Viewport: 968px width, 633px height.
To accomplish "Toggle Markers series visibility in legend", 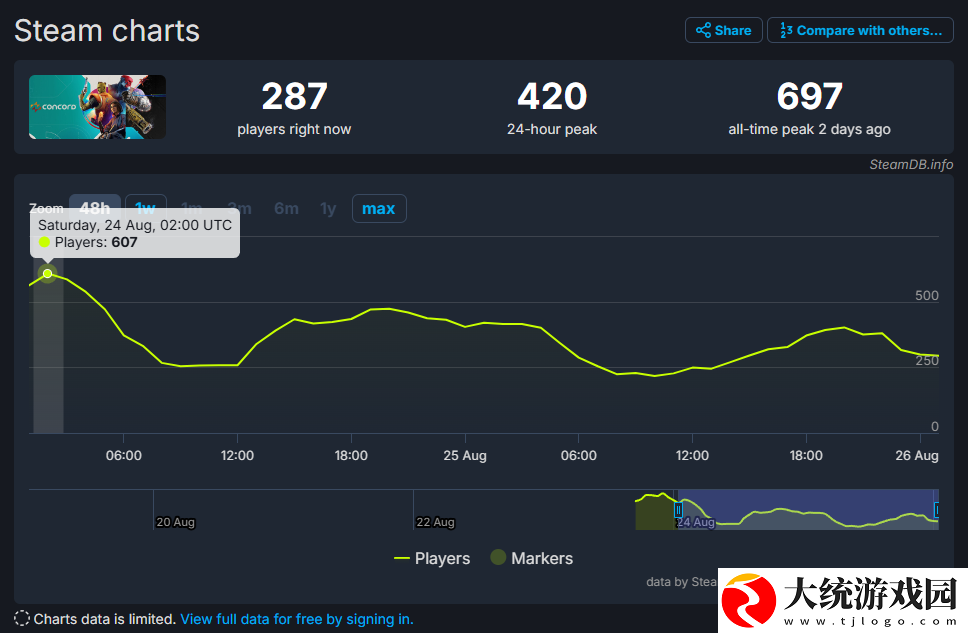I will [x=532, y=558].
